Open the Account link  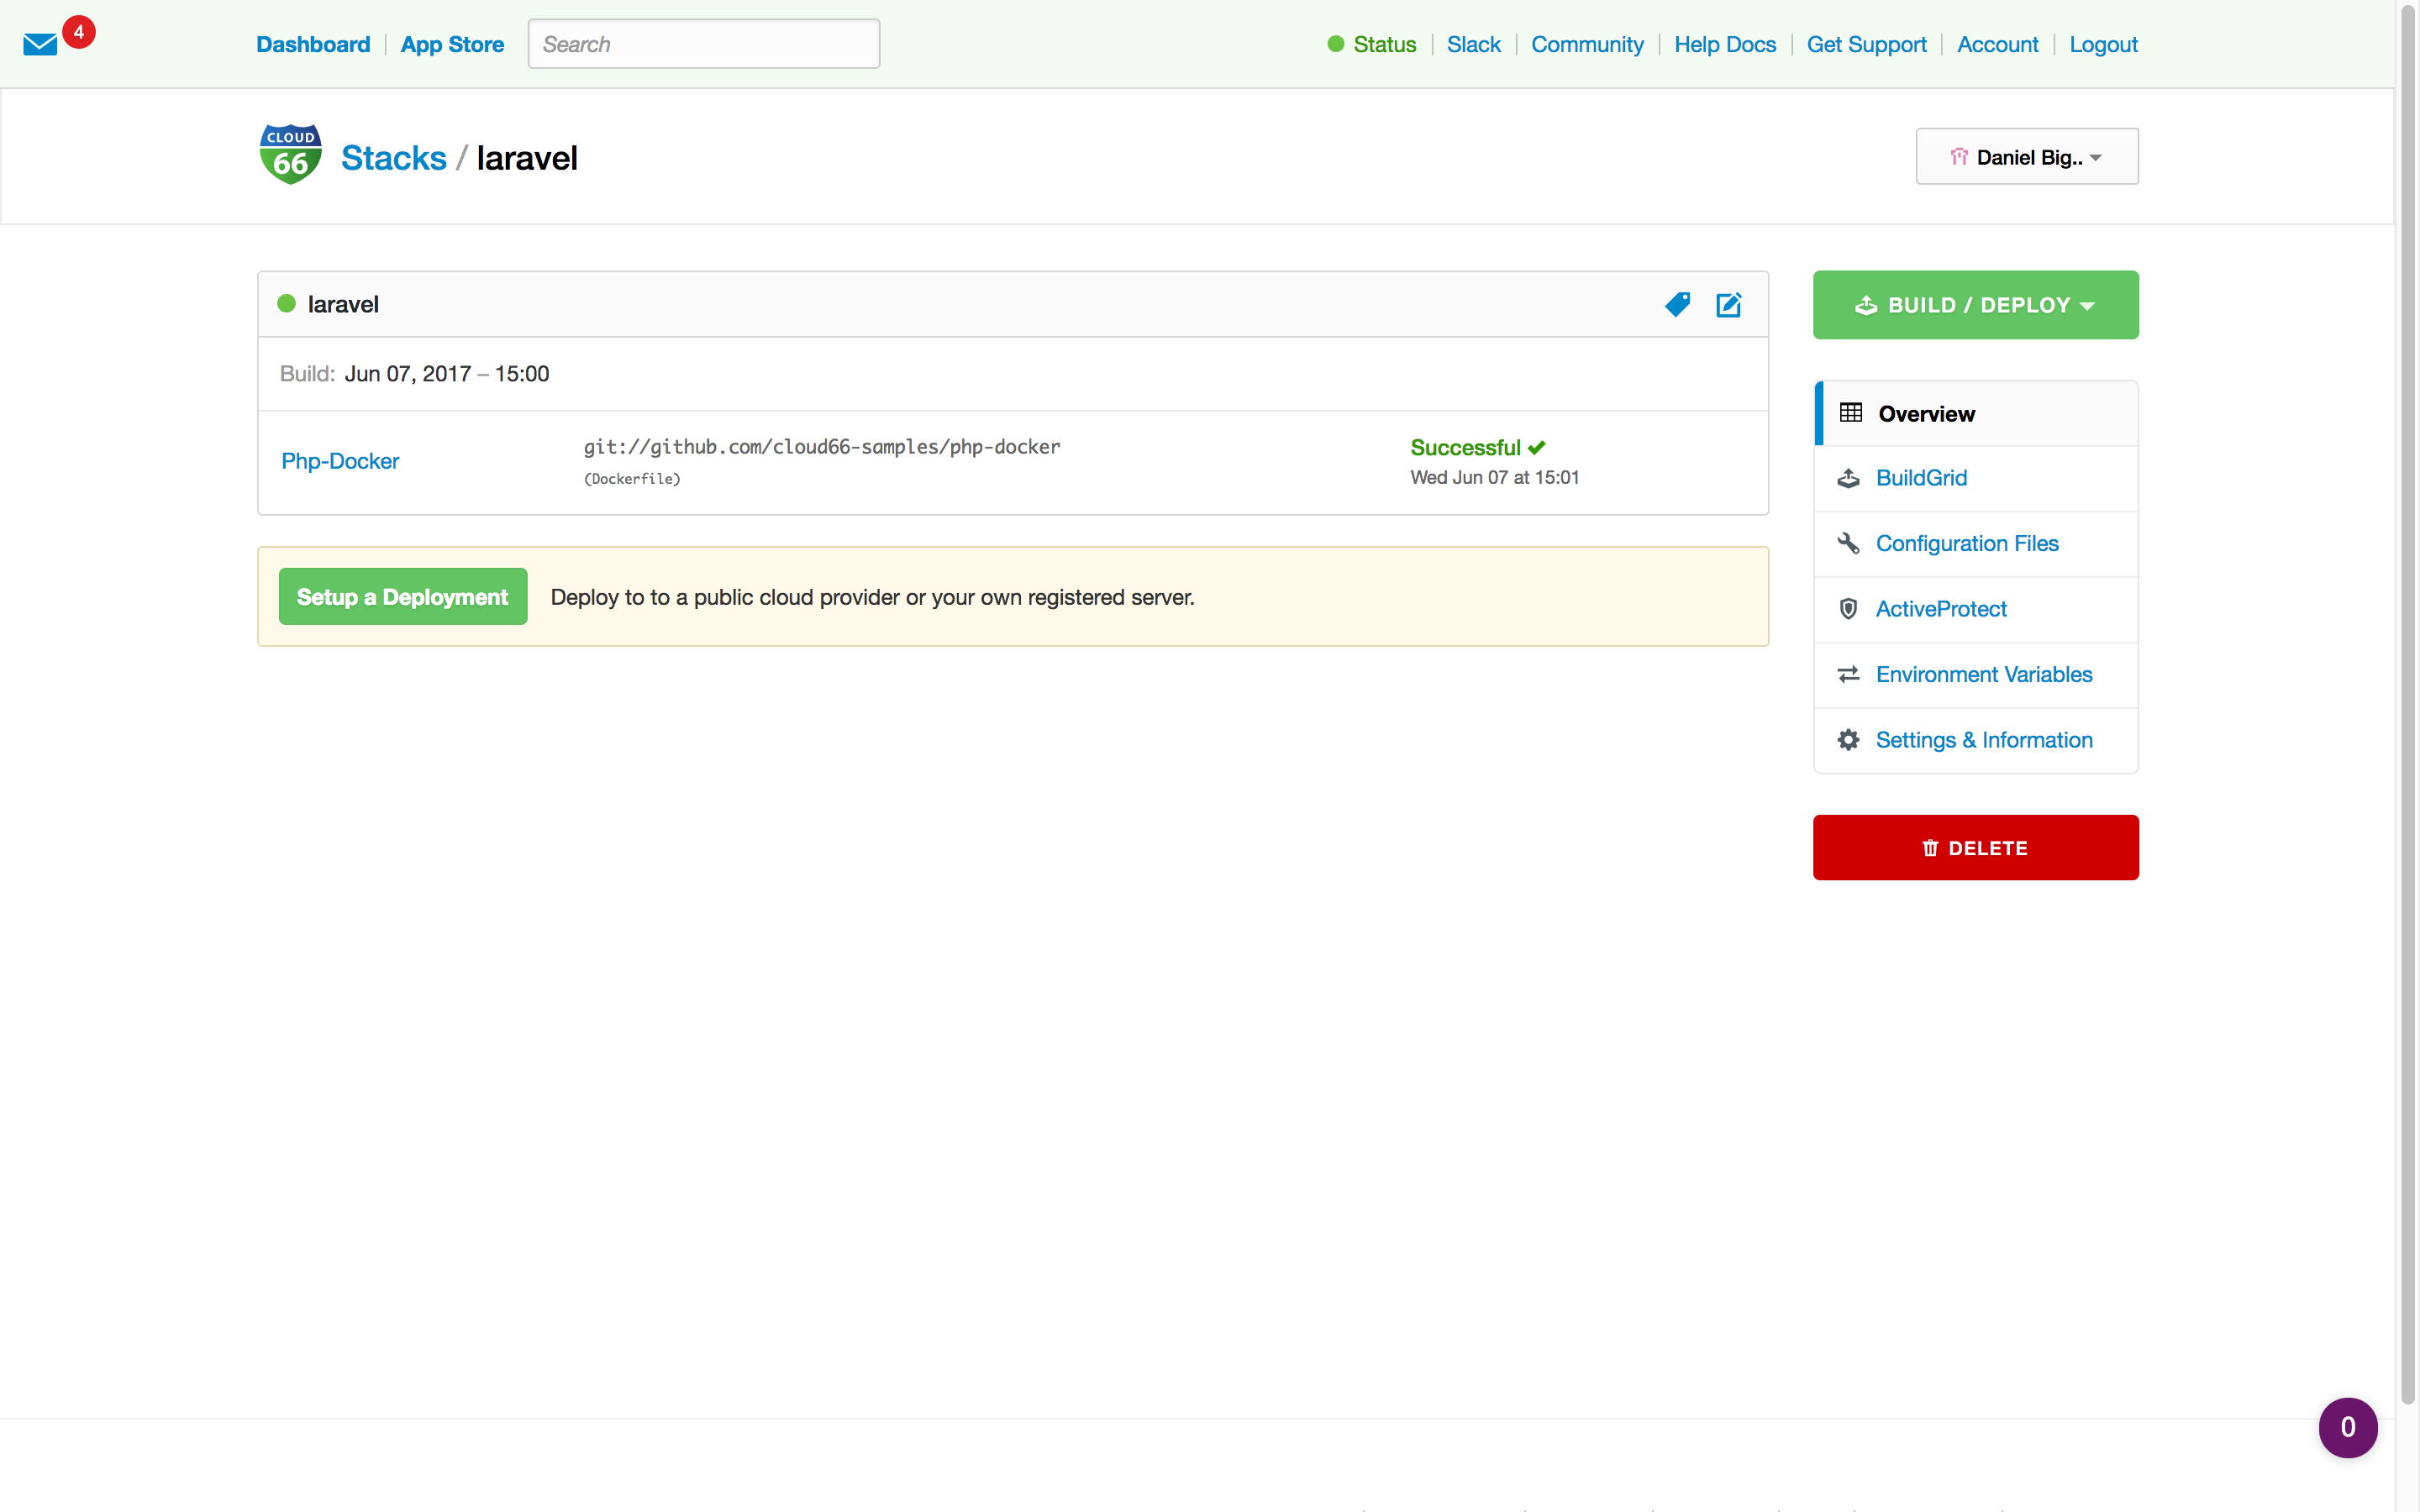click(x=1997, y=44)
